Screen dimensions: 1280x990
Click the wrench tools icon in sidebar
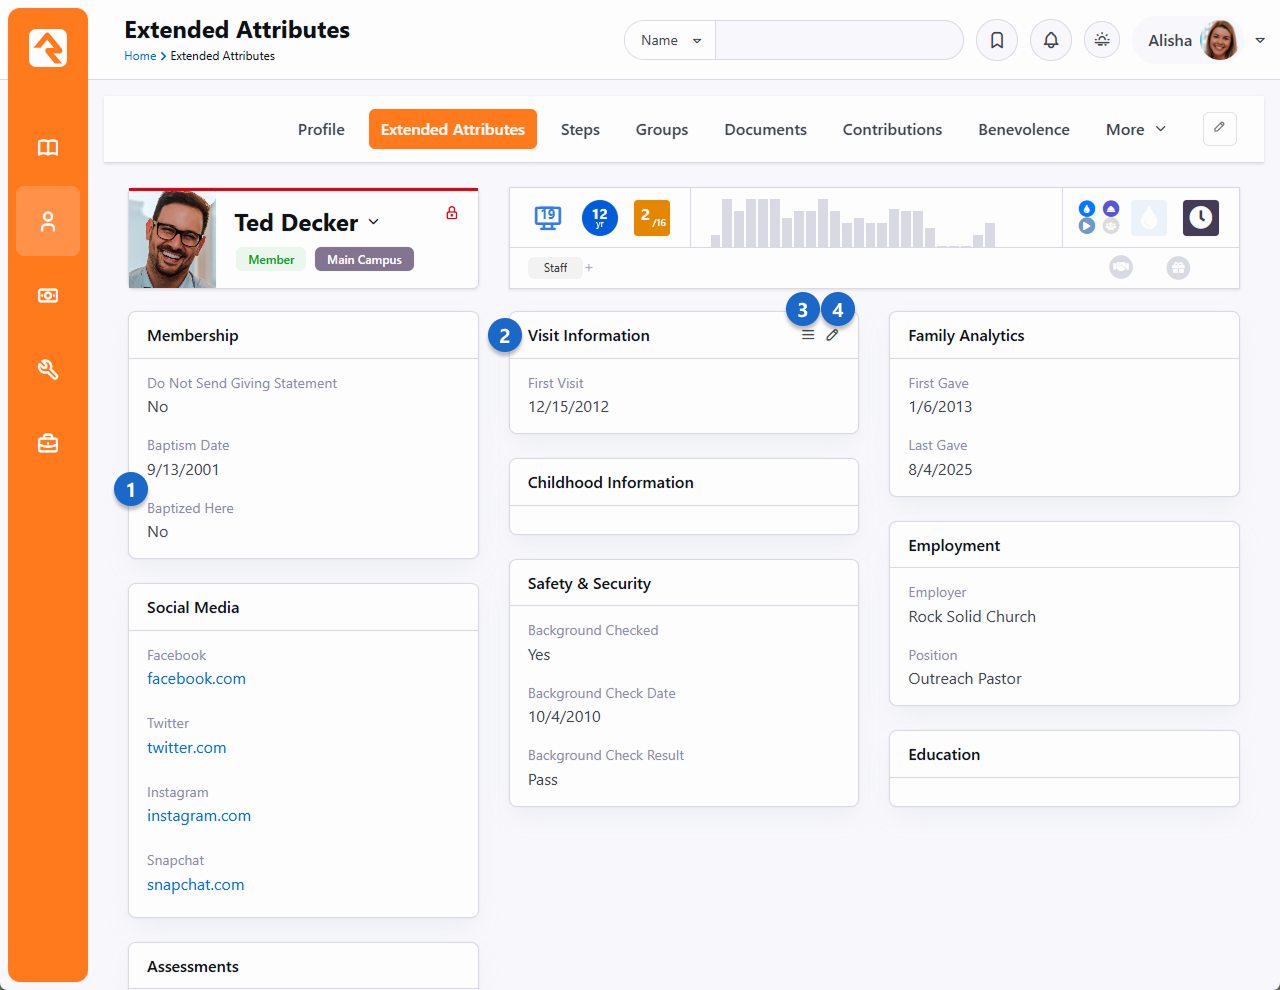[x=48, y=370]
